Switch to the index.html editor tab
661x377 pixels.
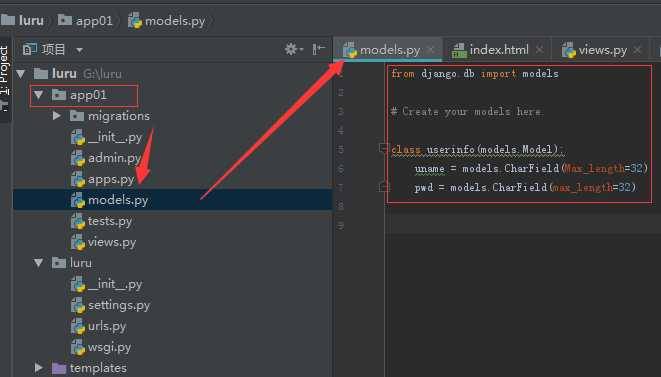499,50
